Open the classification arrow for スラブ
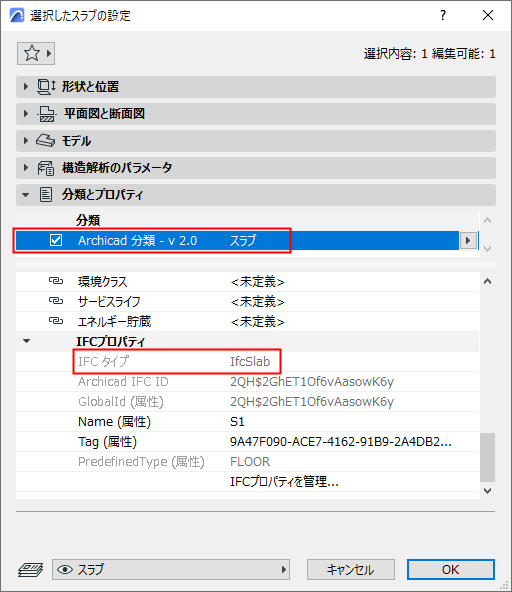Viewport: 512px width, 592px height. click(468, 240)
